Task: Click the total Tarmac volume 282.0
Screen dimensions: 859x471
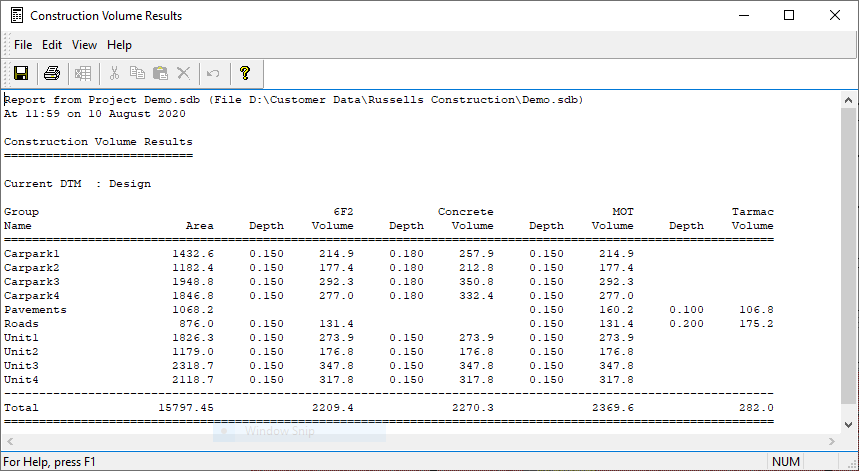Action: coord(757,407)
